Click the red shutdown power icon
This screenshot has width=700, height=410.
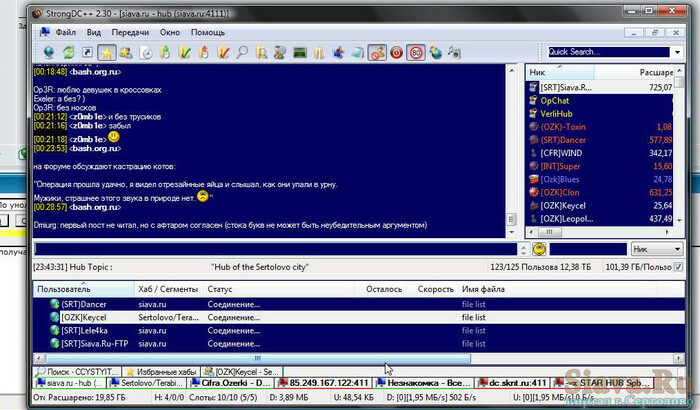396,52
